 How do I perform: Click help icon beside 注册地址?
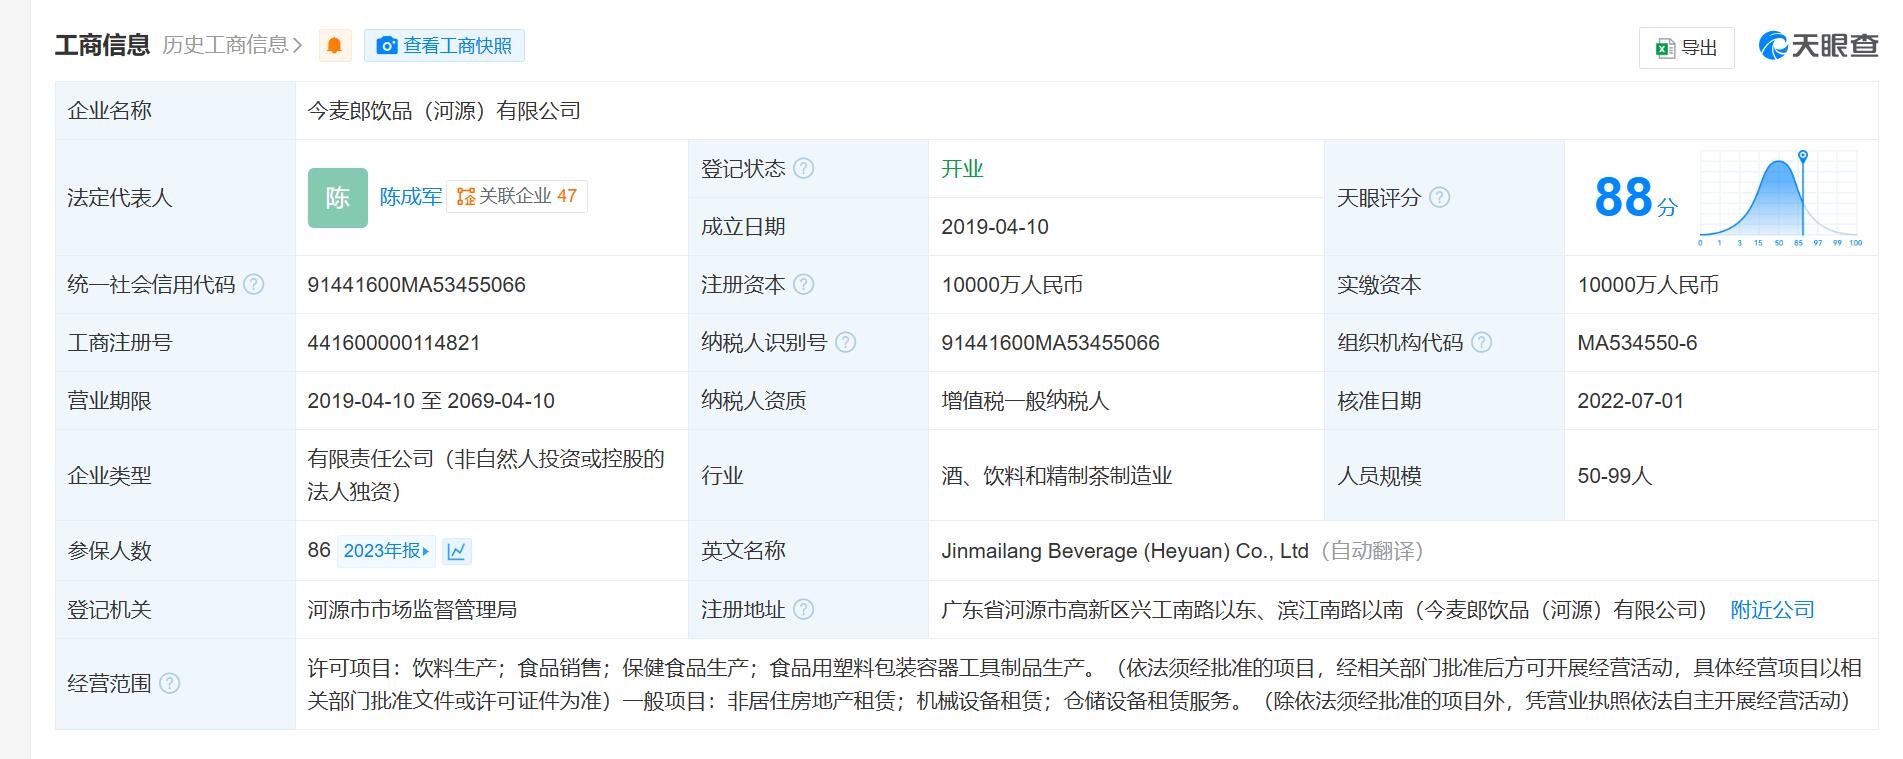[x=803, y=609]
